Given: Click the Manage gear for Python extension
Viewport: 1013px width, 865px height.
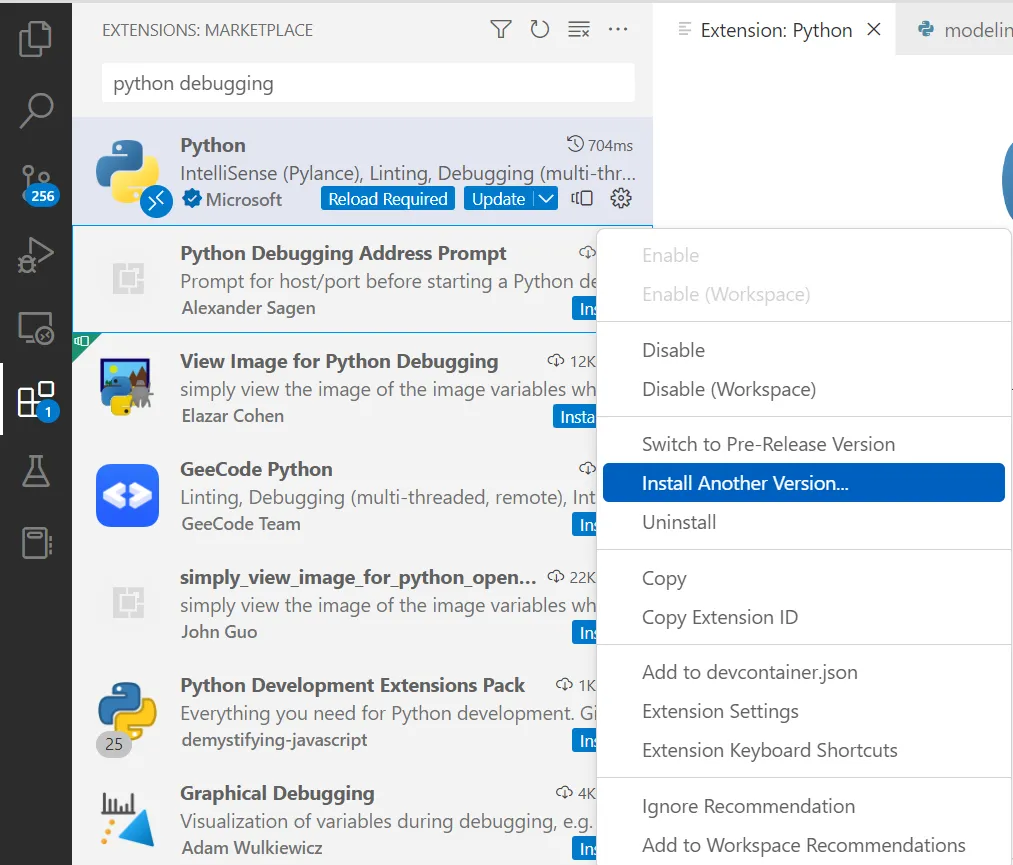Looking at the screenshot, I should point(621,198).
